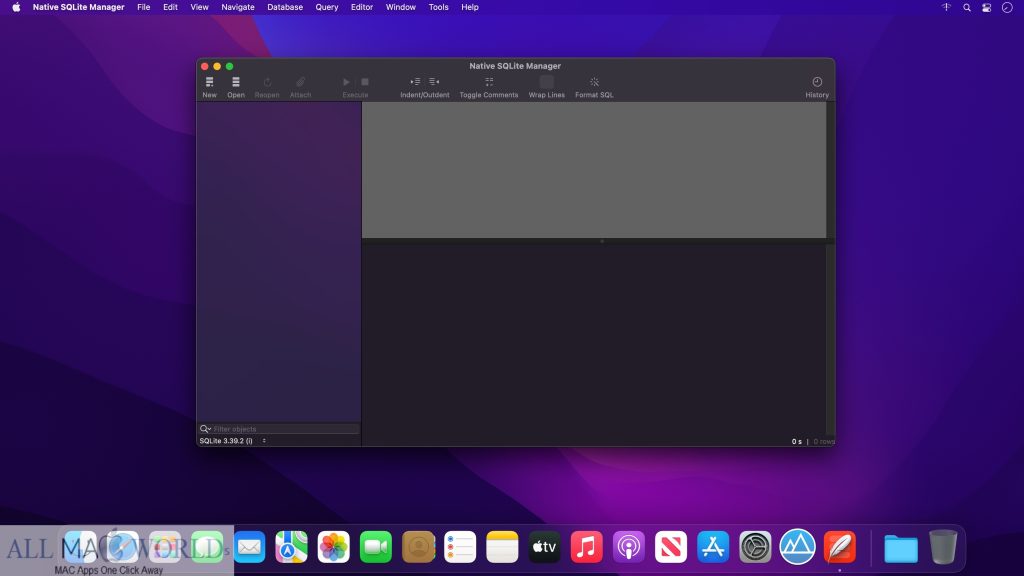Open Apple TV from the Dock

tap(544, 547)
